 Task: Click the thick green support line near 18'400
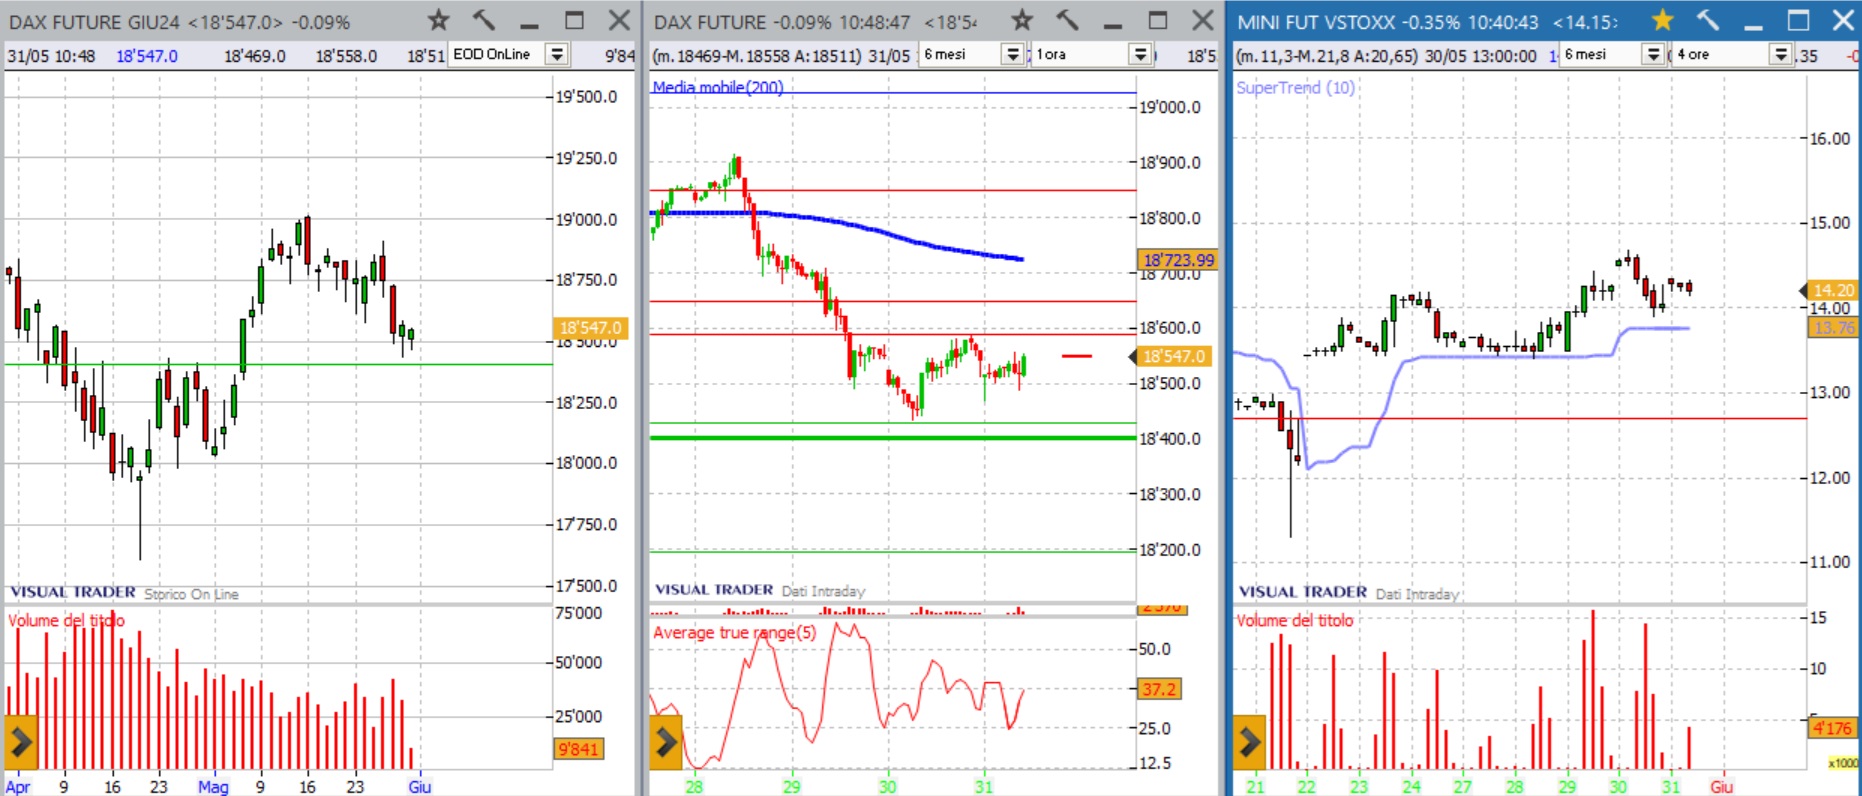coord(893,438)
